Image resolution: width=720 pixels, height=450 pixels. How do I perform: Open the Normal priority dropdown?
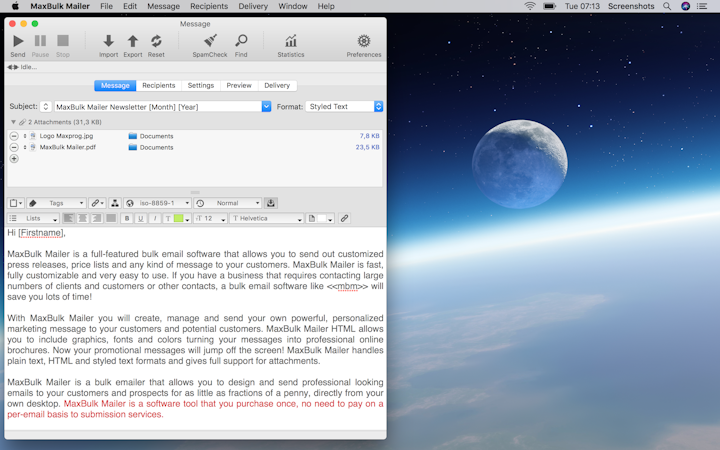tap(228, 203)
